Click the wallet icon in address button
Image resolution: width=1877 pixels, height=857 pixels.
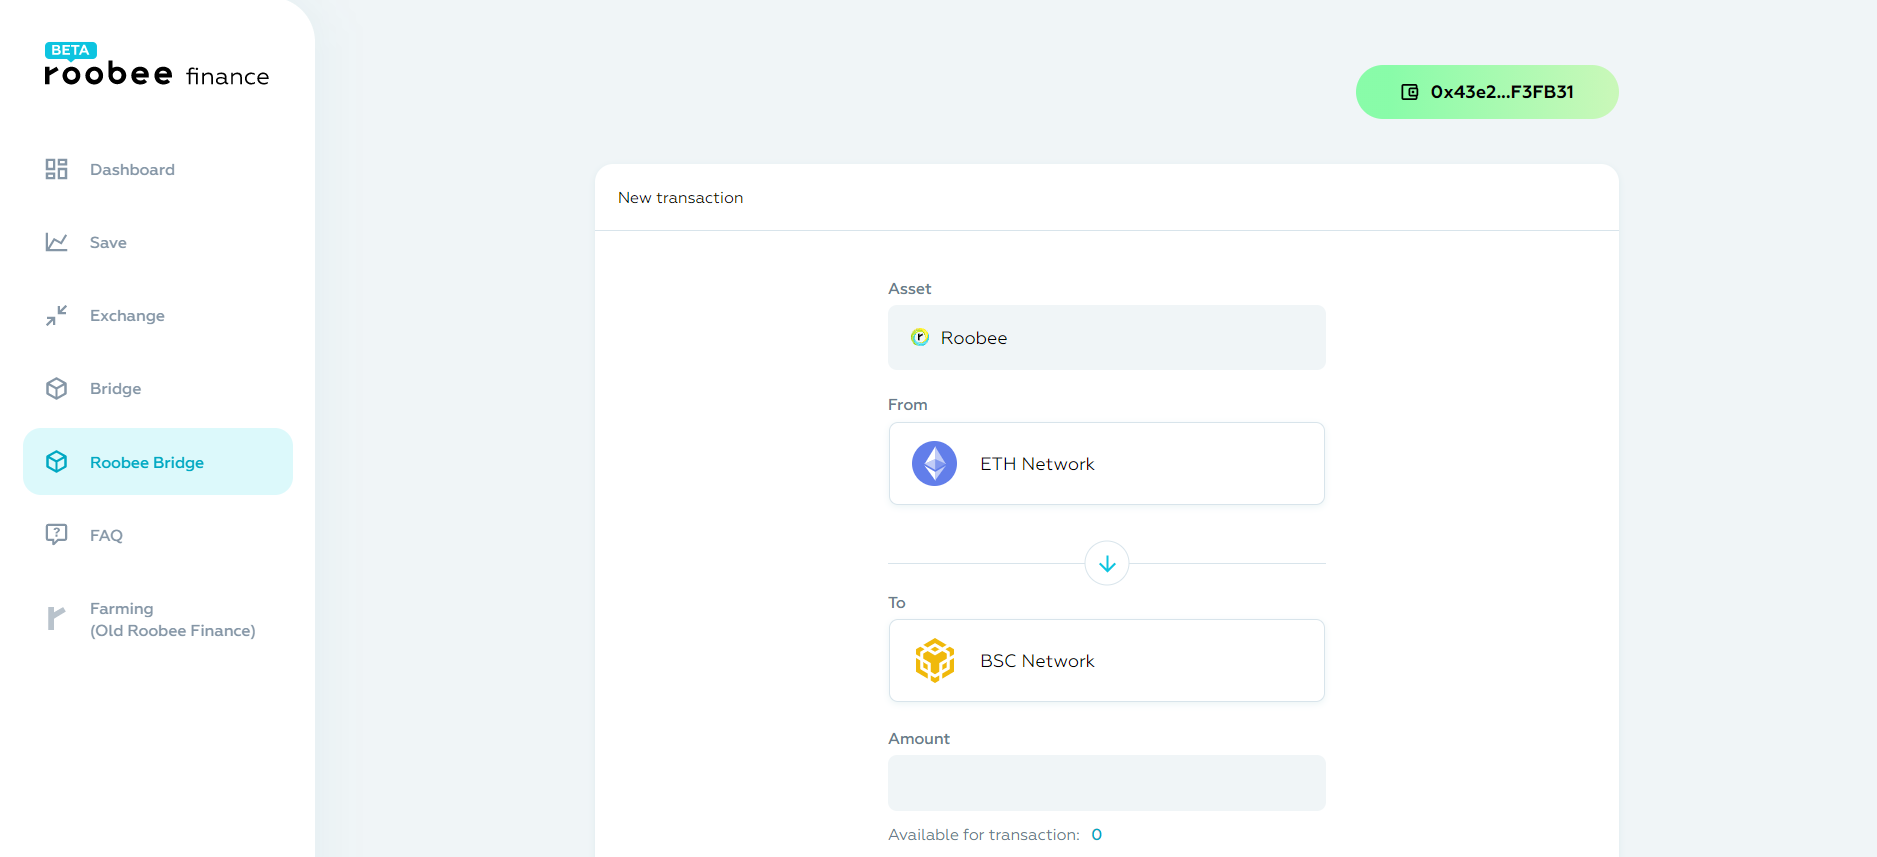click(x=1409, y=92)
